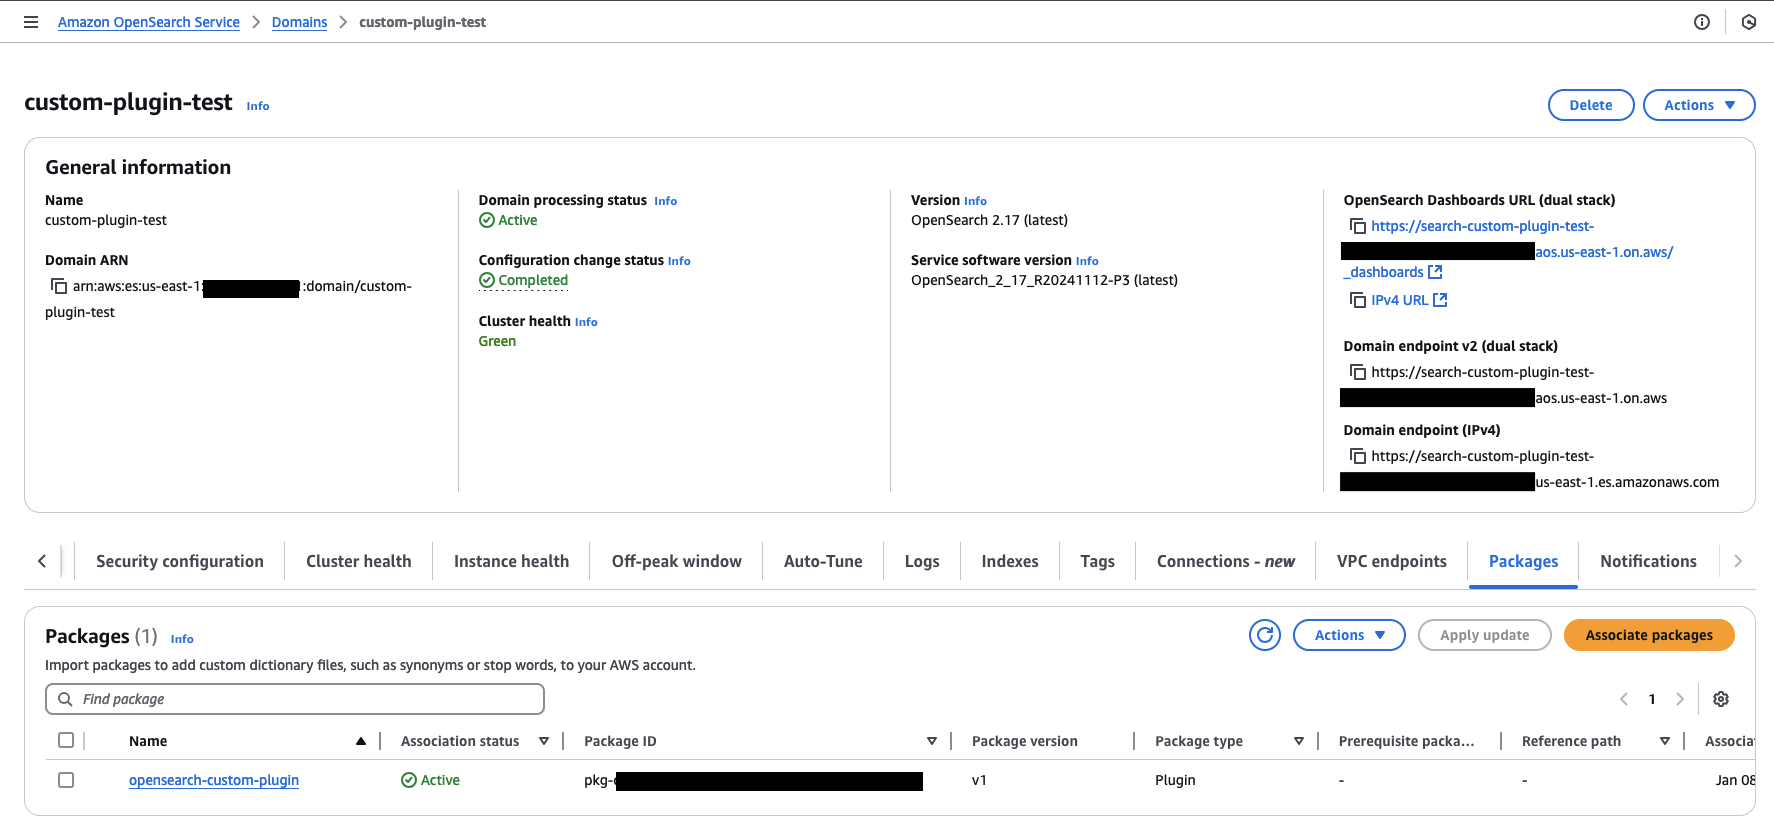Click the Apply update button
Viewport: 1774px width, 818px height.
(x=1485, y=635)
